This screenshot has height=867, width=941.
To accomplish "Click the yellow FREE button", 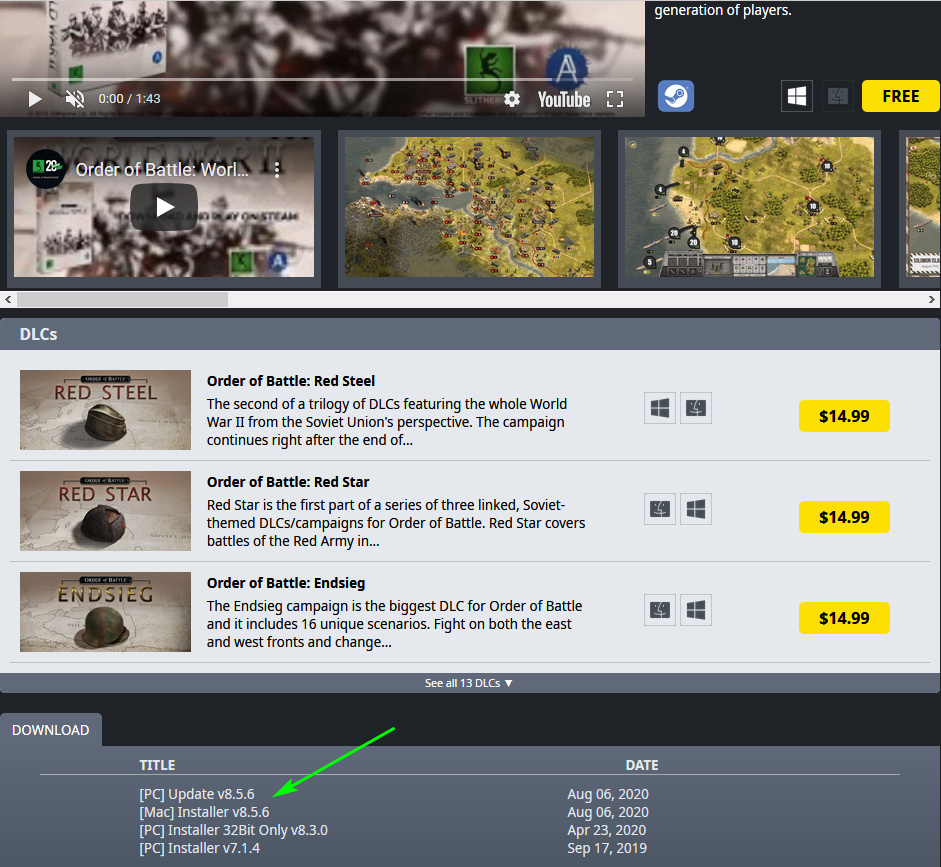I will tap(901, 96).
